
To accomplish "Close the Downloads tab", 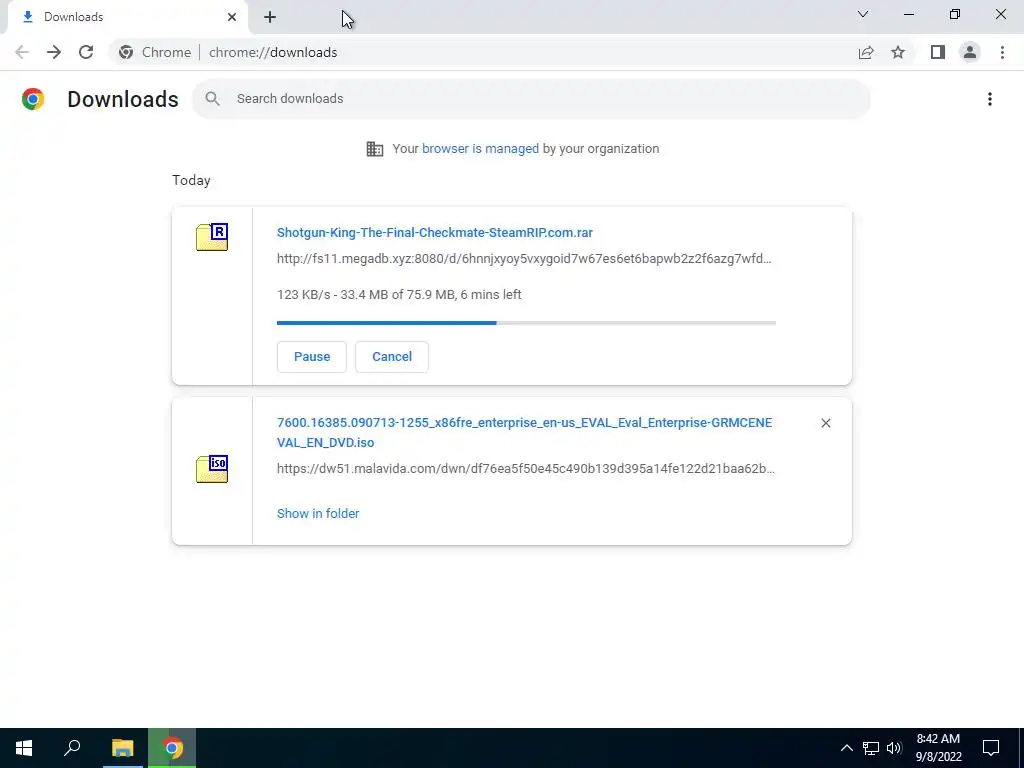I will (232, 17).
